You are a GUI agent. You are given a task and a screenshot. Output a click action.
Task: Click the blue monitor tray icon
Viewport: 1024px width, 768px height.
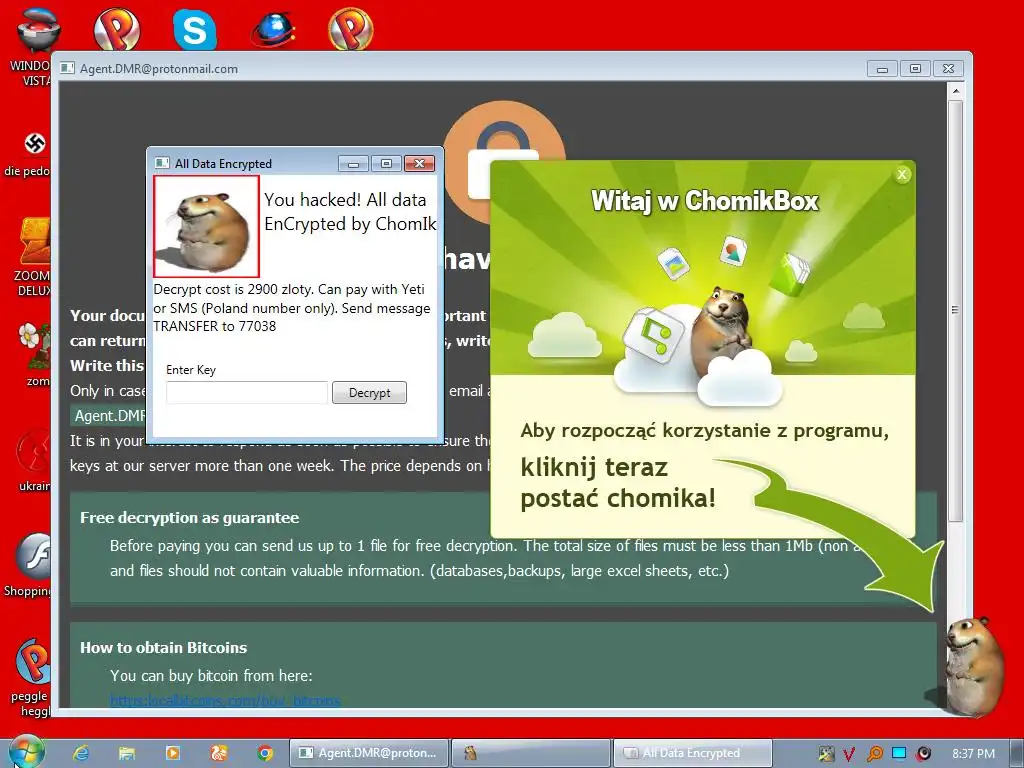(x=899, y=753)
